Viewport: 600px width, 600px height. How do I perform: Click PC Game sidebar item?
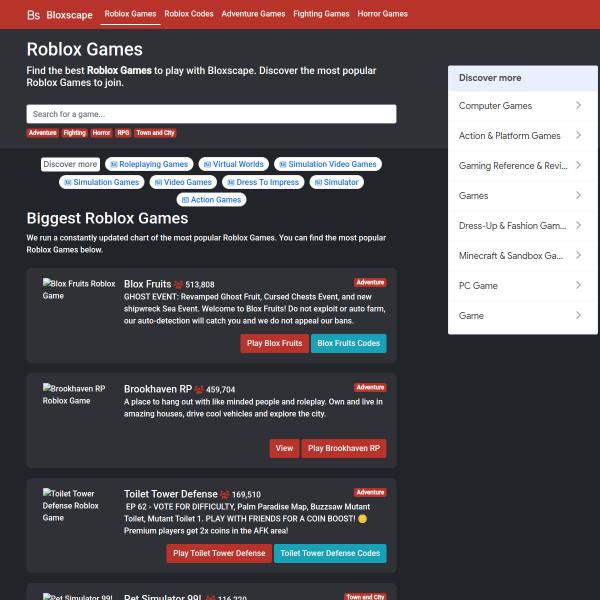(523, 285)
